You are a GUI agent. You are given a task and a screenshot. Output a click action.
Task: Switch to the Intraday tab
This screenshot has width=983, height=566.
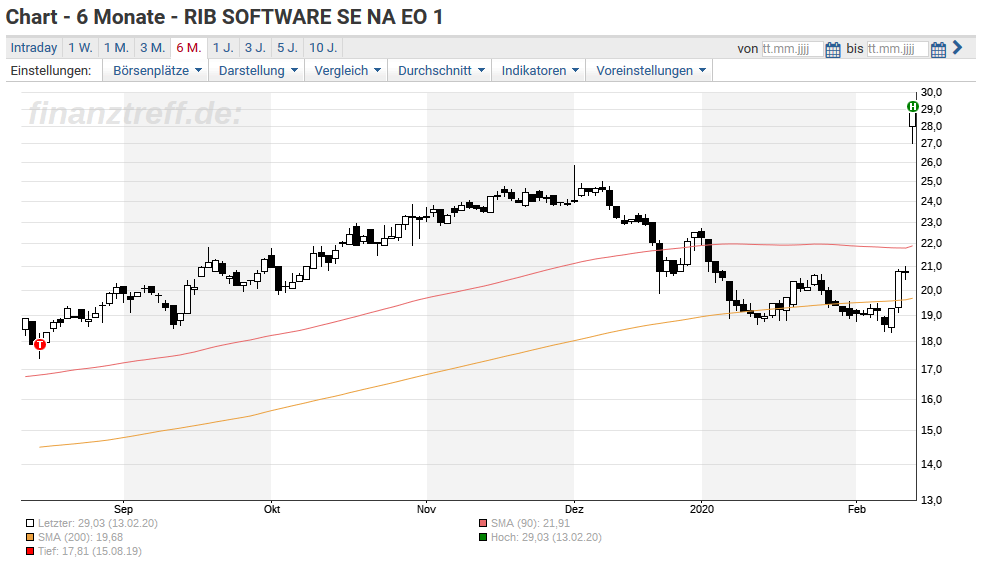point(34,48)
